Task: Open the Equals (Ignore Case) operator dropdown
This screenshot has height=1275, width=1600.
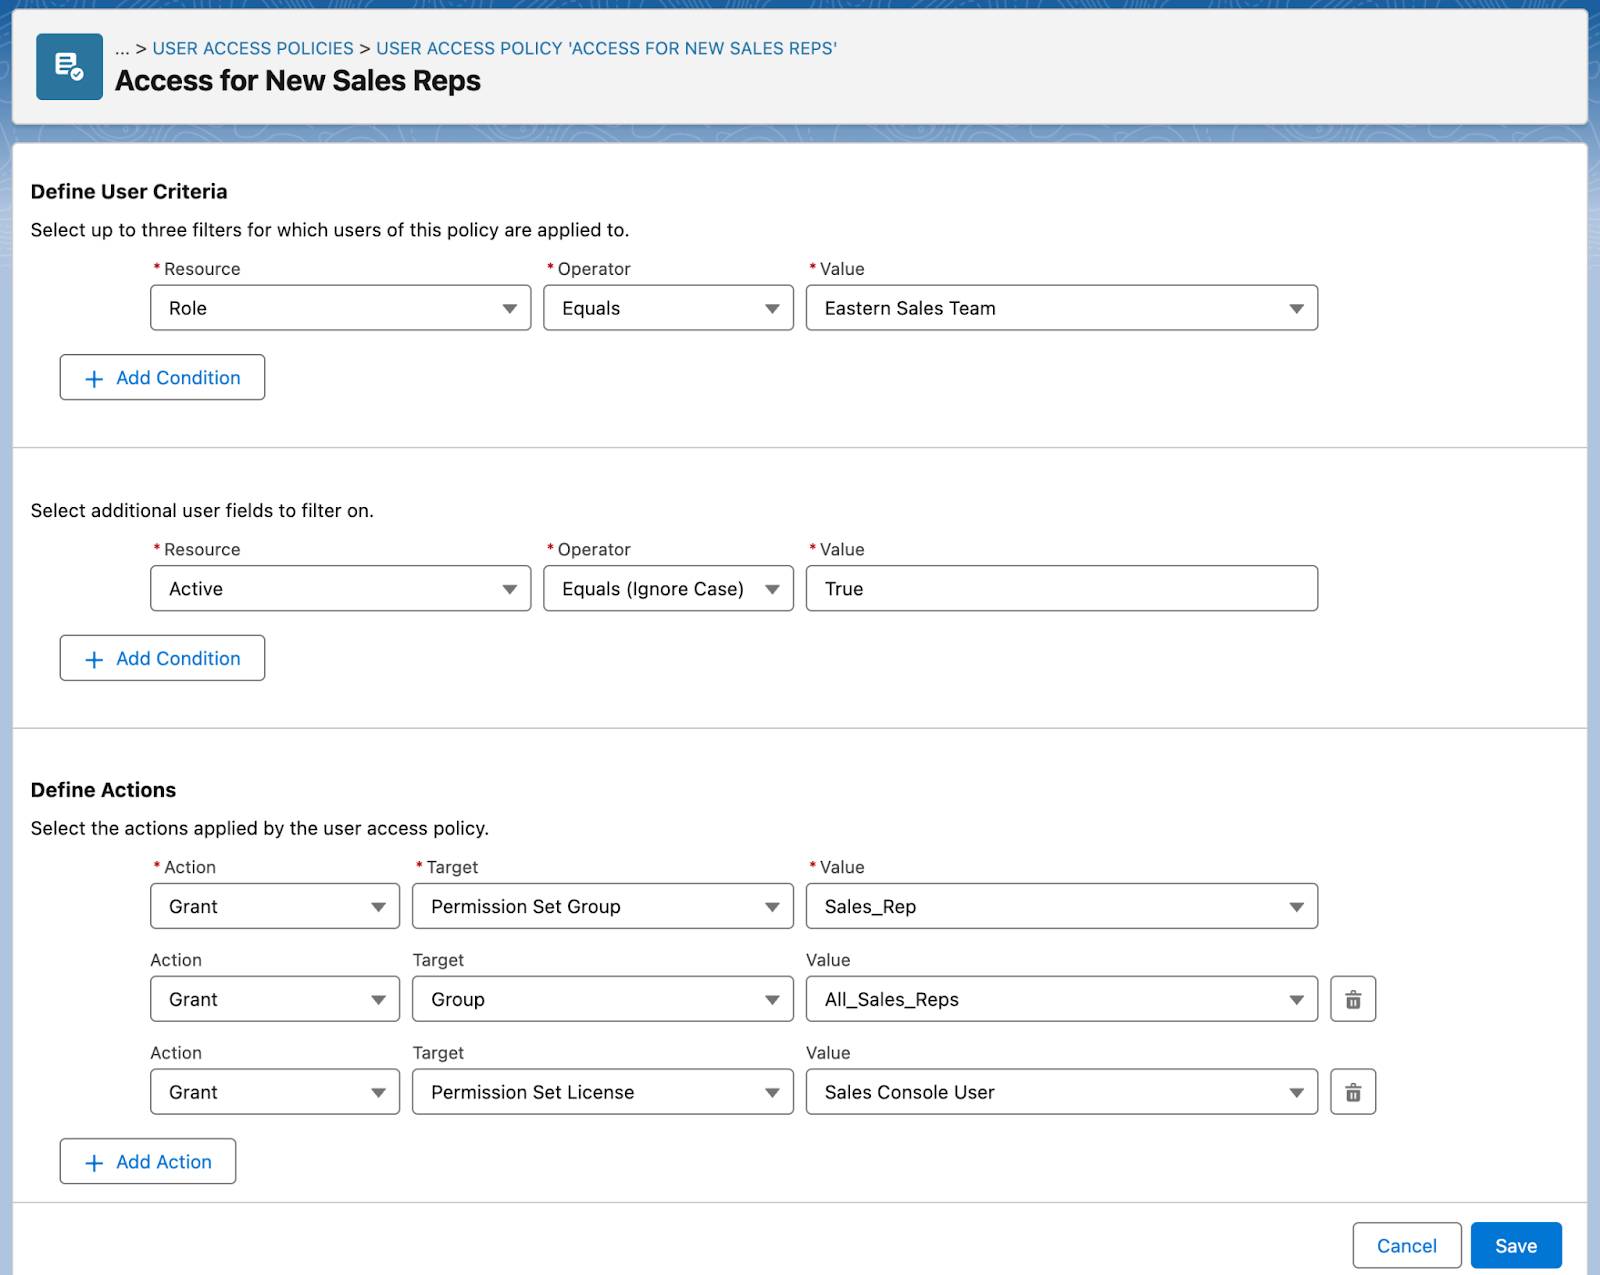Action: (x=668, y=589)
